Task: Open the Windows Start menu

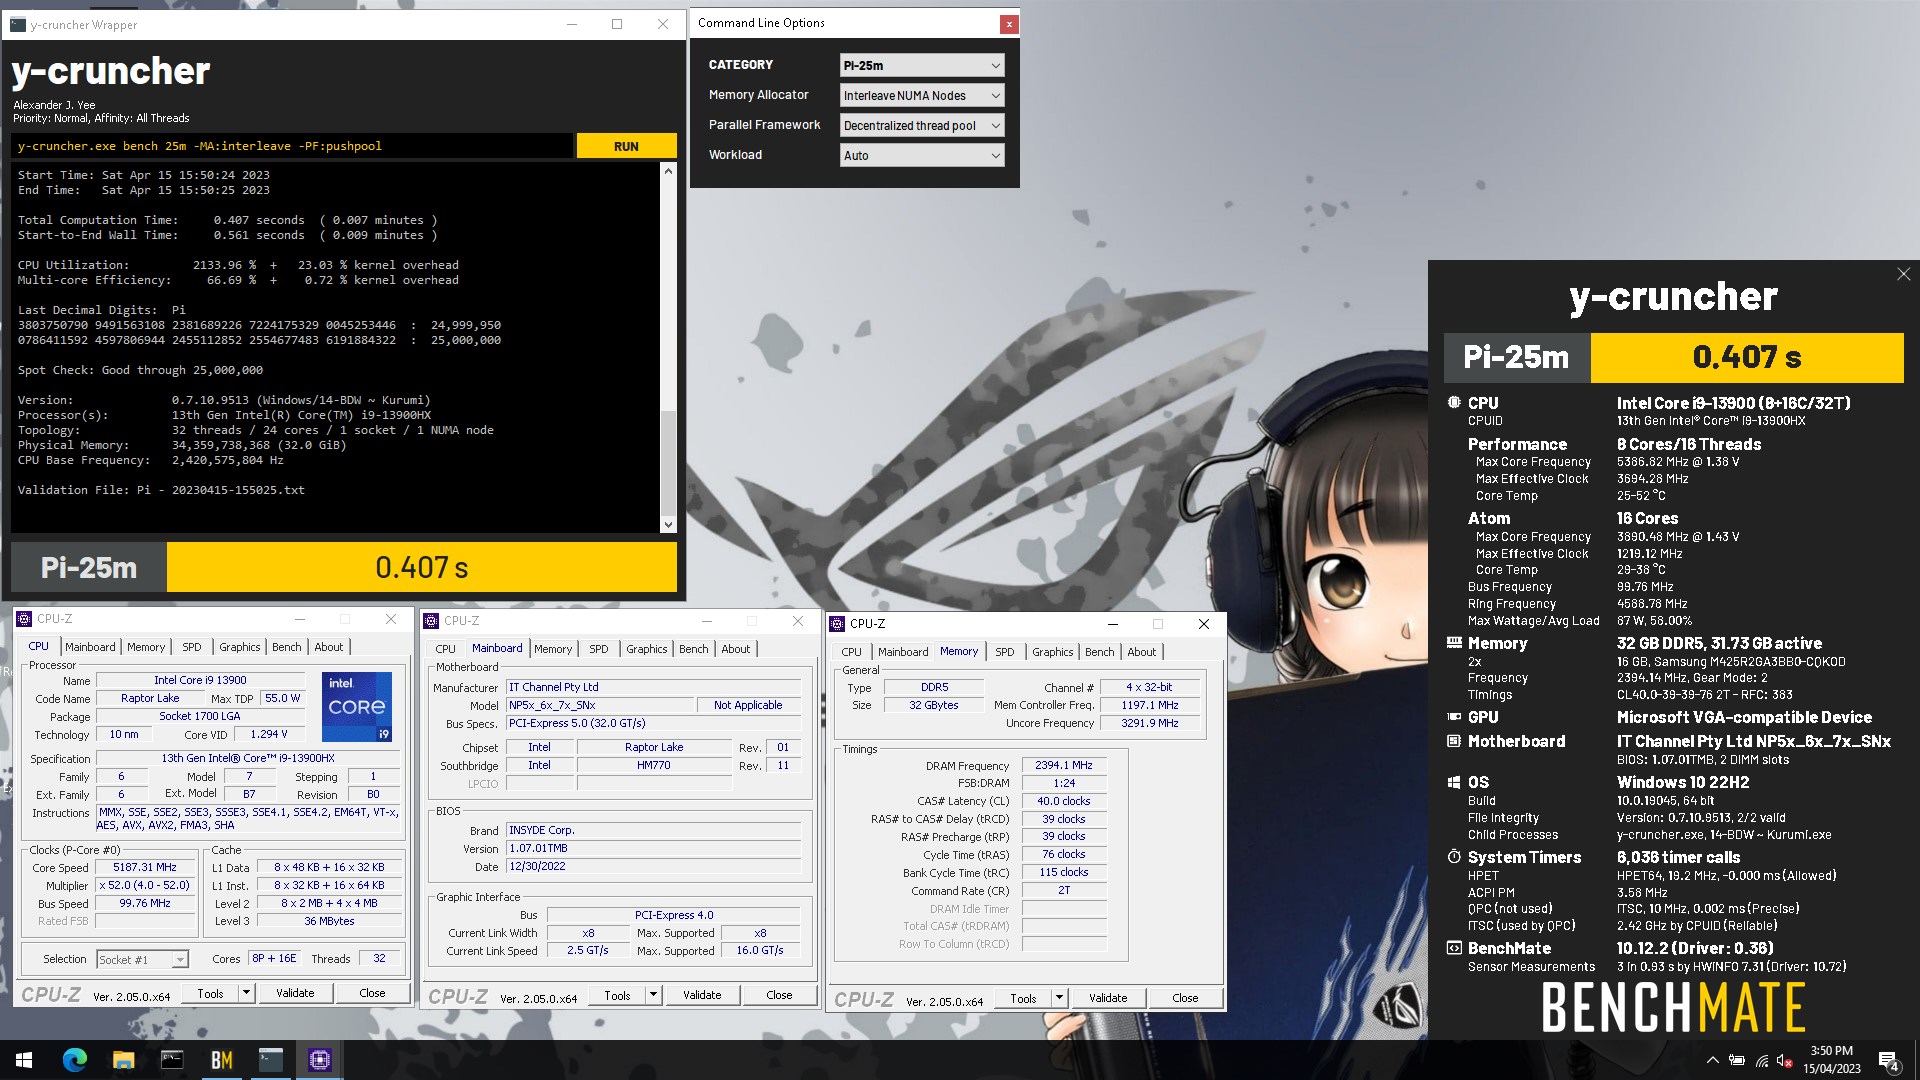Action: (x=24, y=1060)
